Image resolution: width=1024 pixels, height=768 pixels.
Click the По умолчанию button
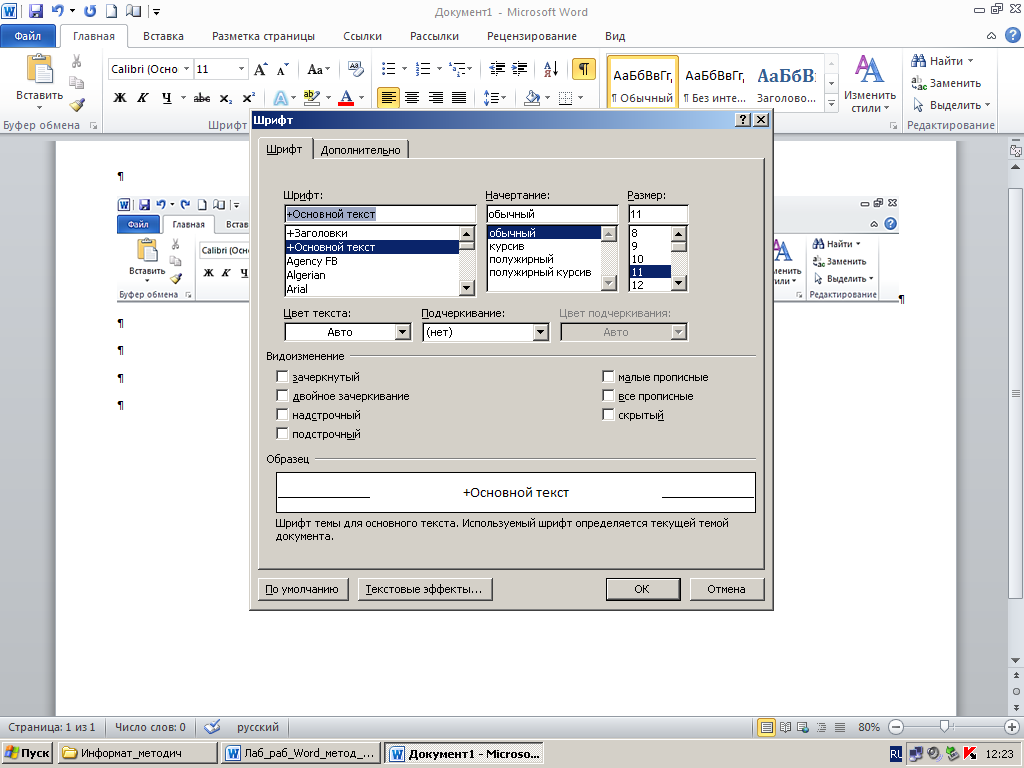click(302, 589)
